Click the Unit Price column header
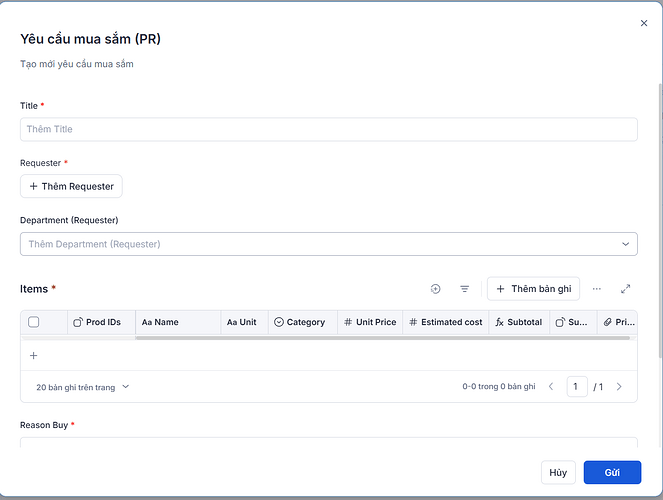 coord(370,322)
